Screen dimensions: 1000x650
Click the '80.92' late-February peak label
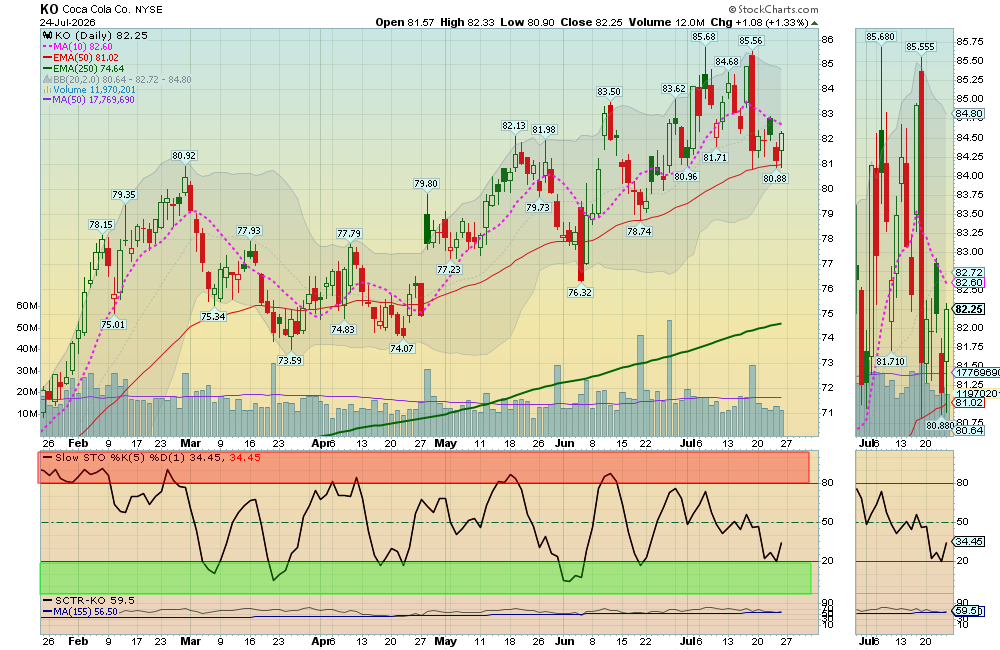pos(184,156)
